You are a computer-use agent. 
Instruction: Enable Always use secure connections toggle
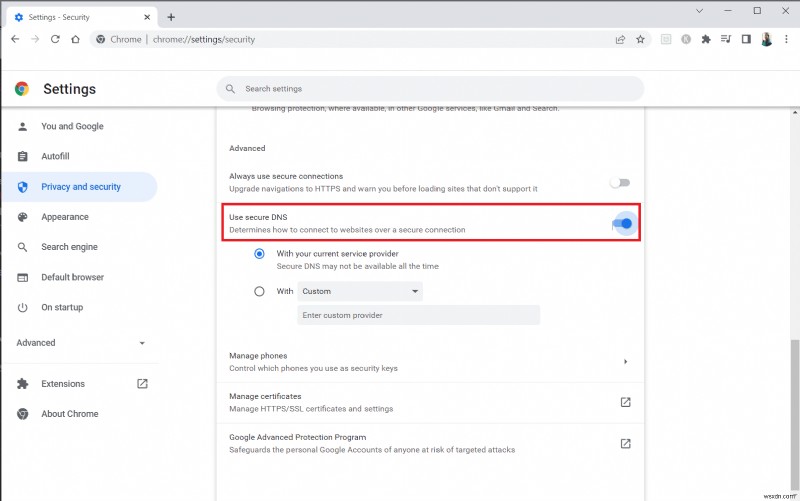[621, 182]
